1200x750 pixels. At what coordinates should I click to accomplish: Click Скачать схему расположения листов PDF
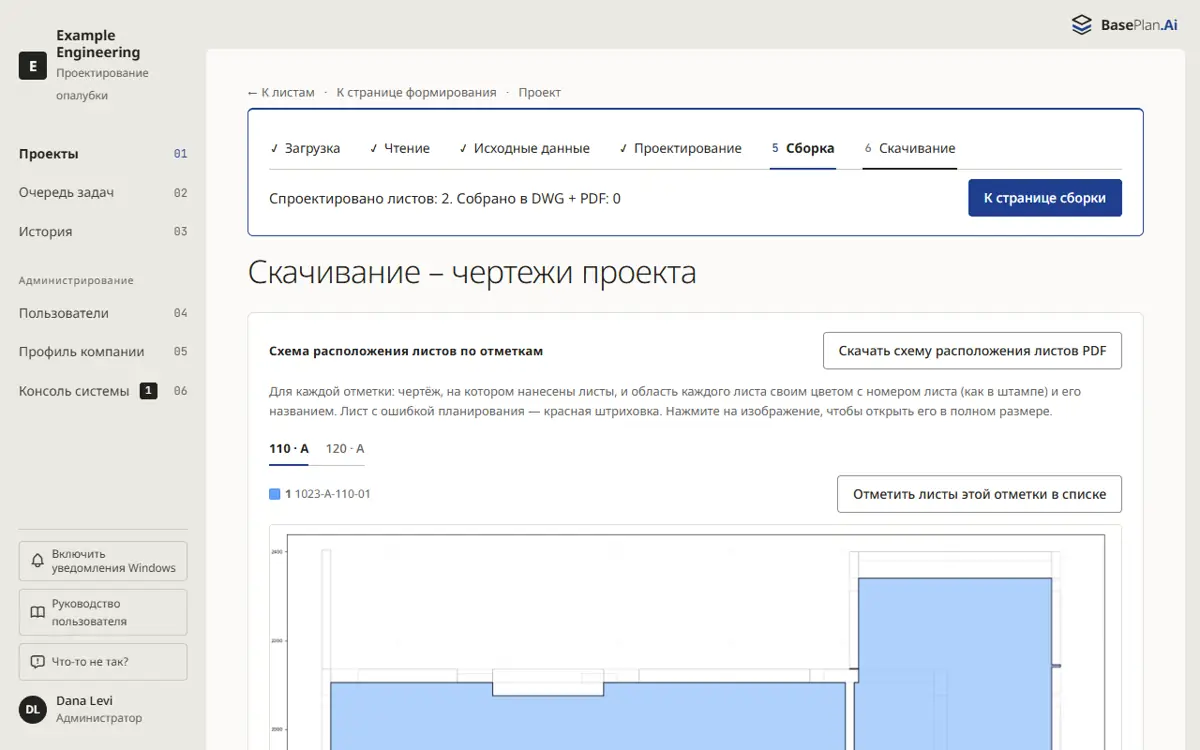972,351
